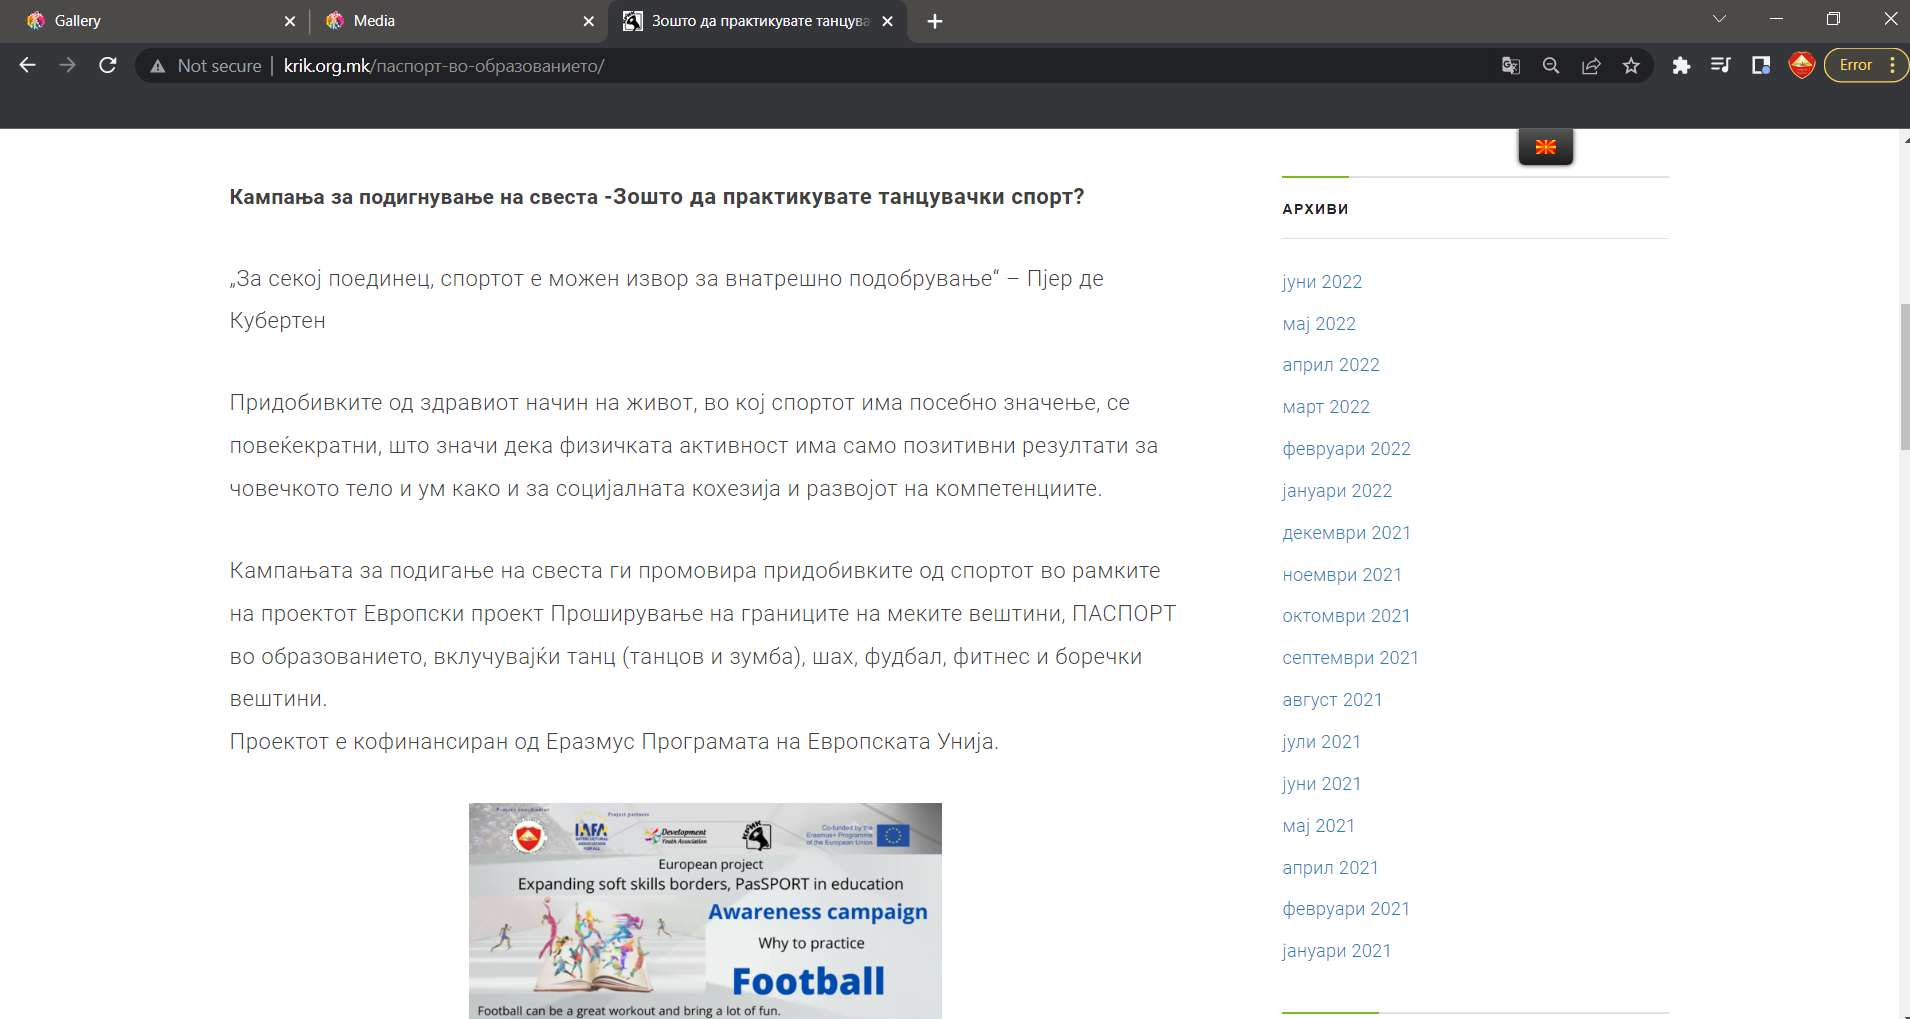Screen dimensions: 1910x1019
Task: Open the декември 2021 archive
Action: click(x=1346, y=533)
